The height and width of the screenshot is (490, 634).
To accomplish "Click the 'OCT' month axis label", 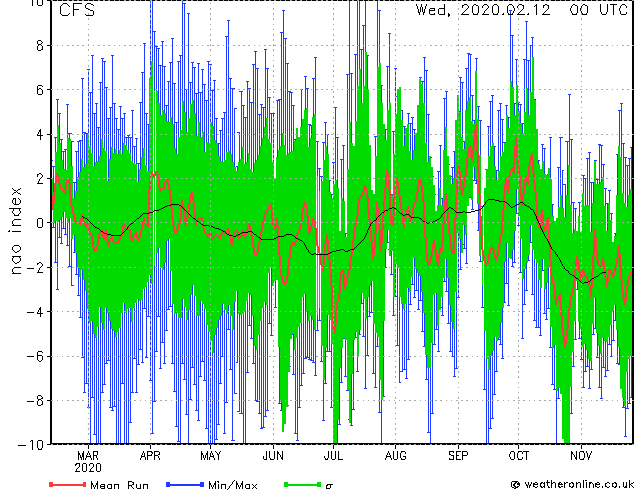I will 519,456.
